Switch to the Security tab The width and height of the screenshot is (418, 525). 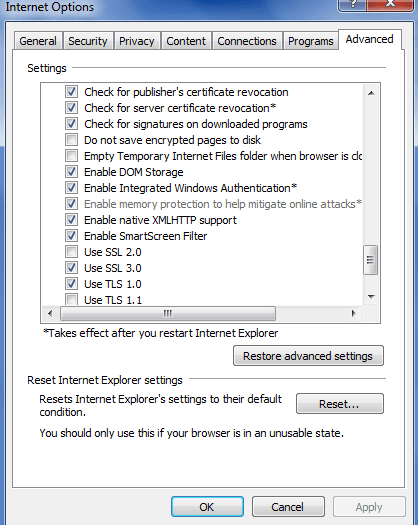(x=88, y=41)
